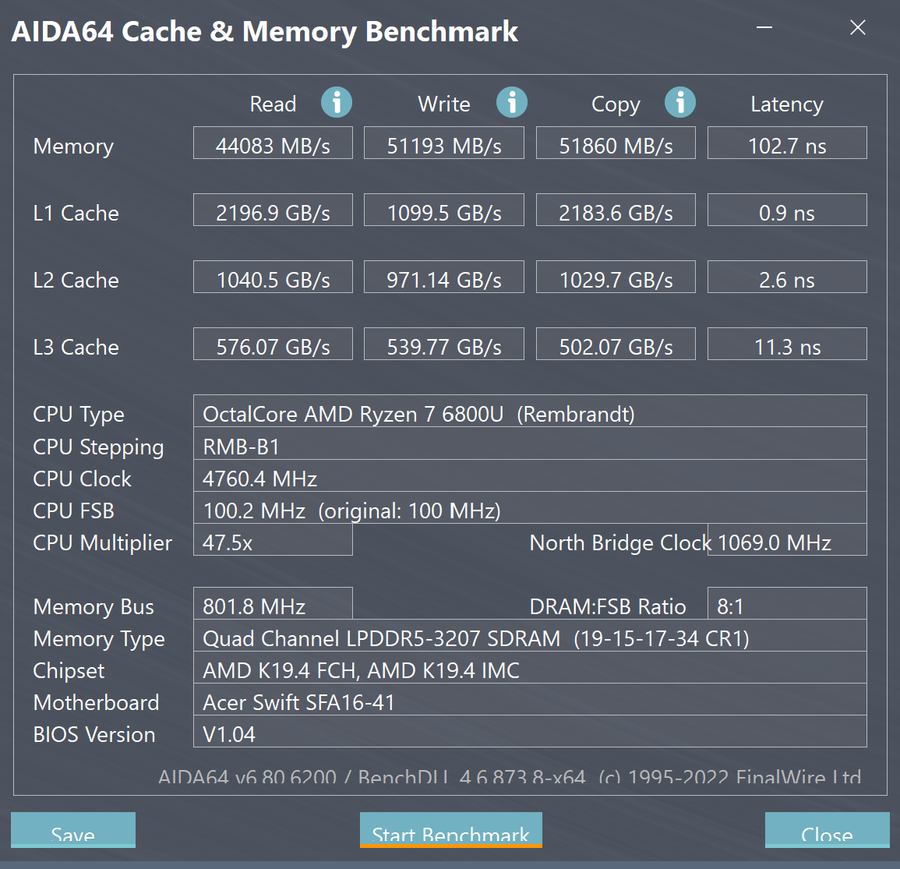The height and width of the screenshot is (869, 900).
Task: Select the Memory Read result field
Action: [273, 143]
